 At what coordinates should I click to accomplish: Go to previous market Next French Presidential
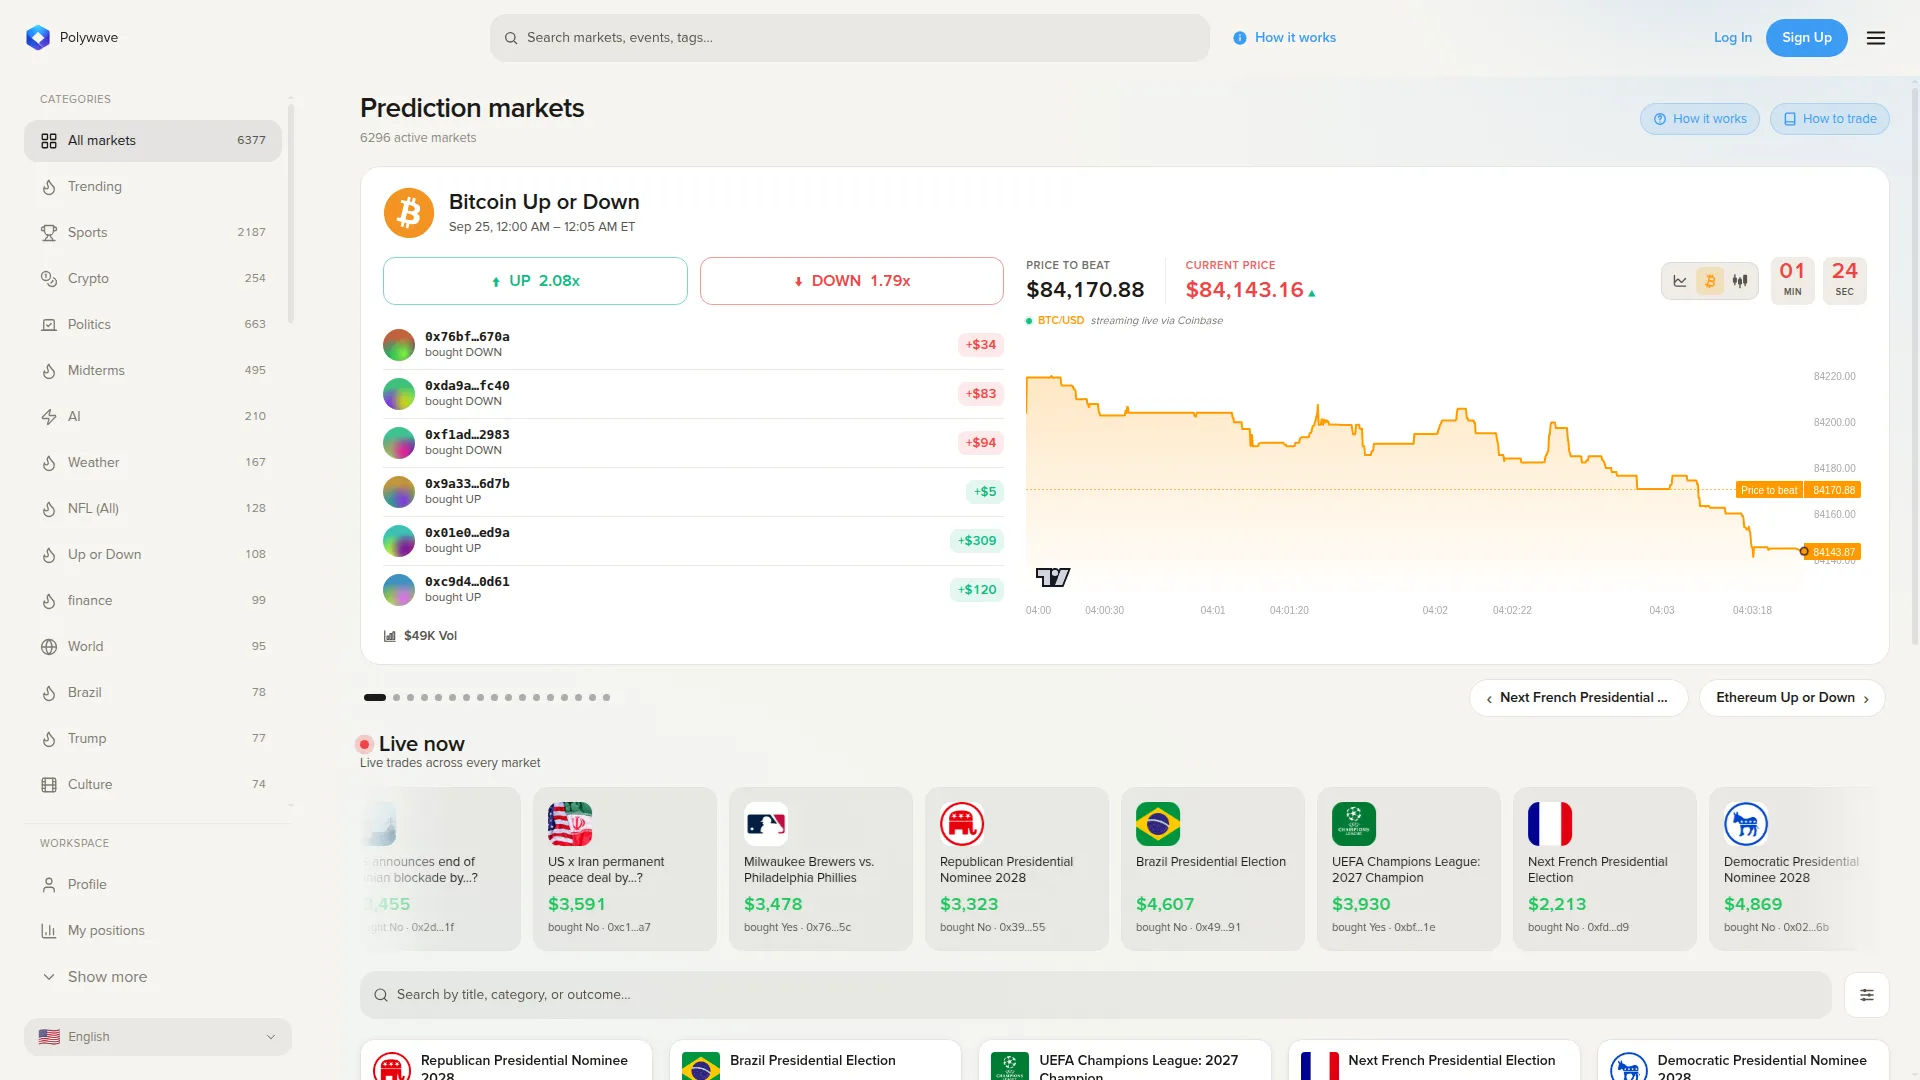click(x=1578, y=698)
